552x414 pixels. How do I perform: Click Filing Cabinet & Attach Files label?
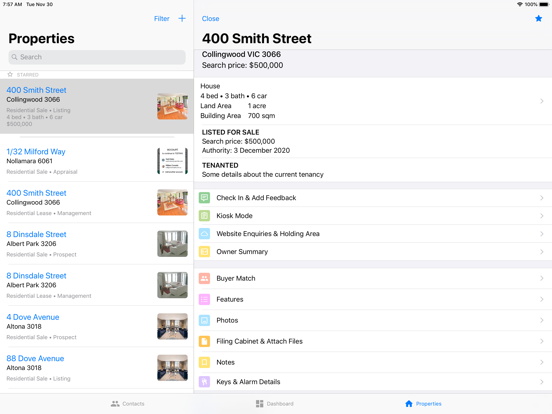259,341
